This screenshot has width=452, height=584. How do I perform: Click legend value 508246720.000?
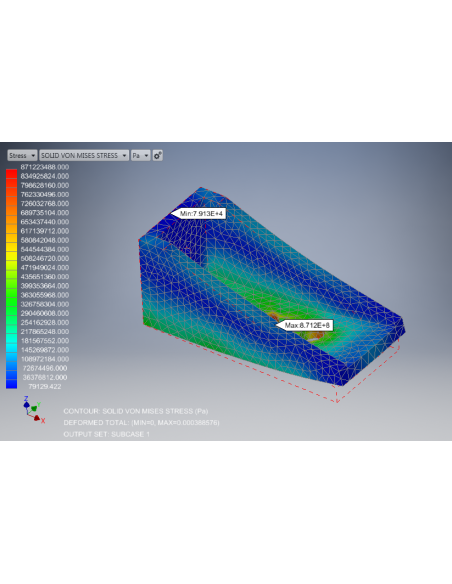click(45, 258)
